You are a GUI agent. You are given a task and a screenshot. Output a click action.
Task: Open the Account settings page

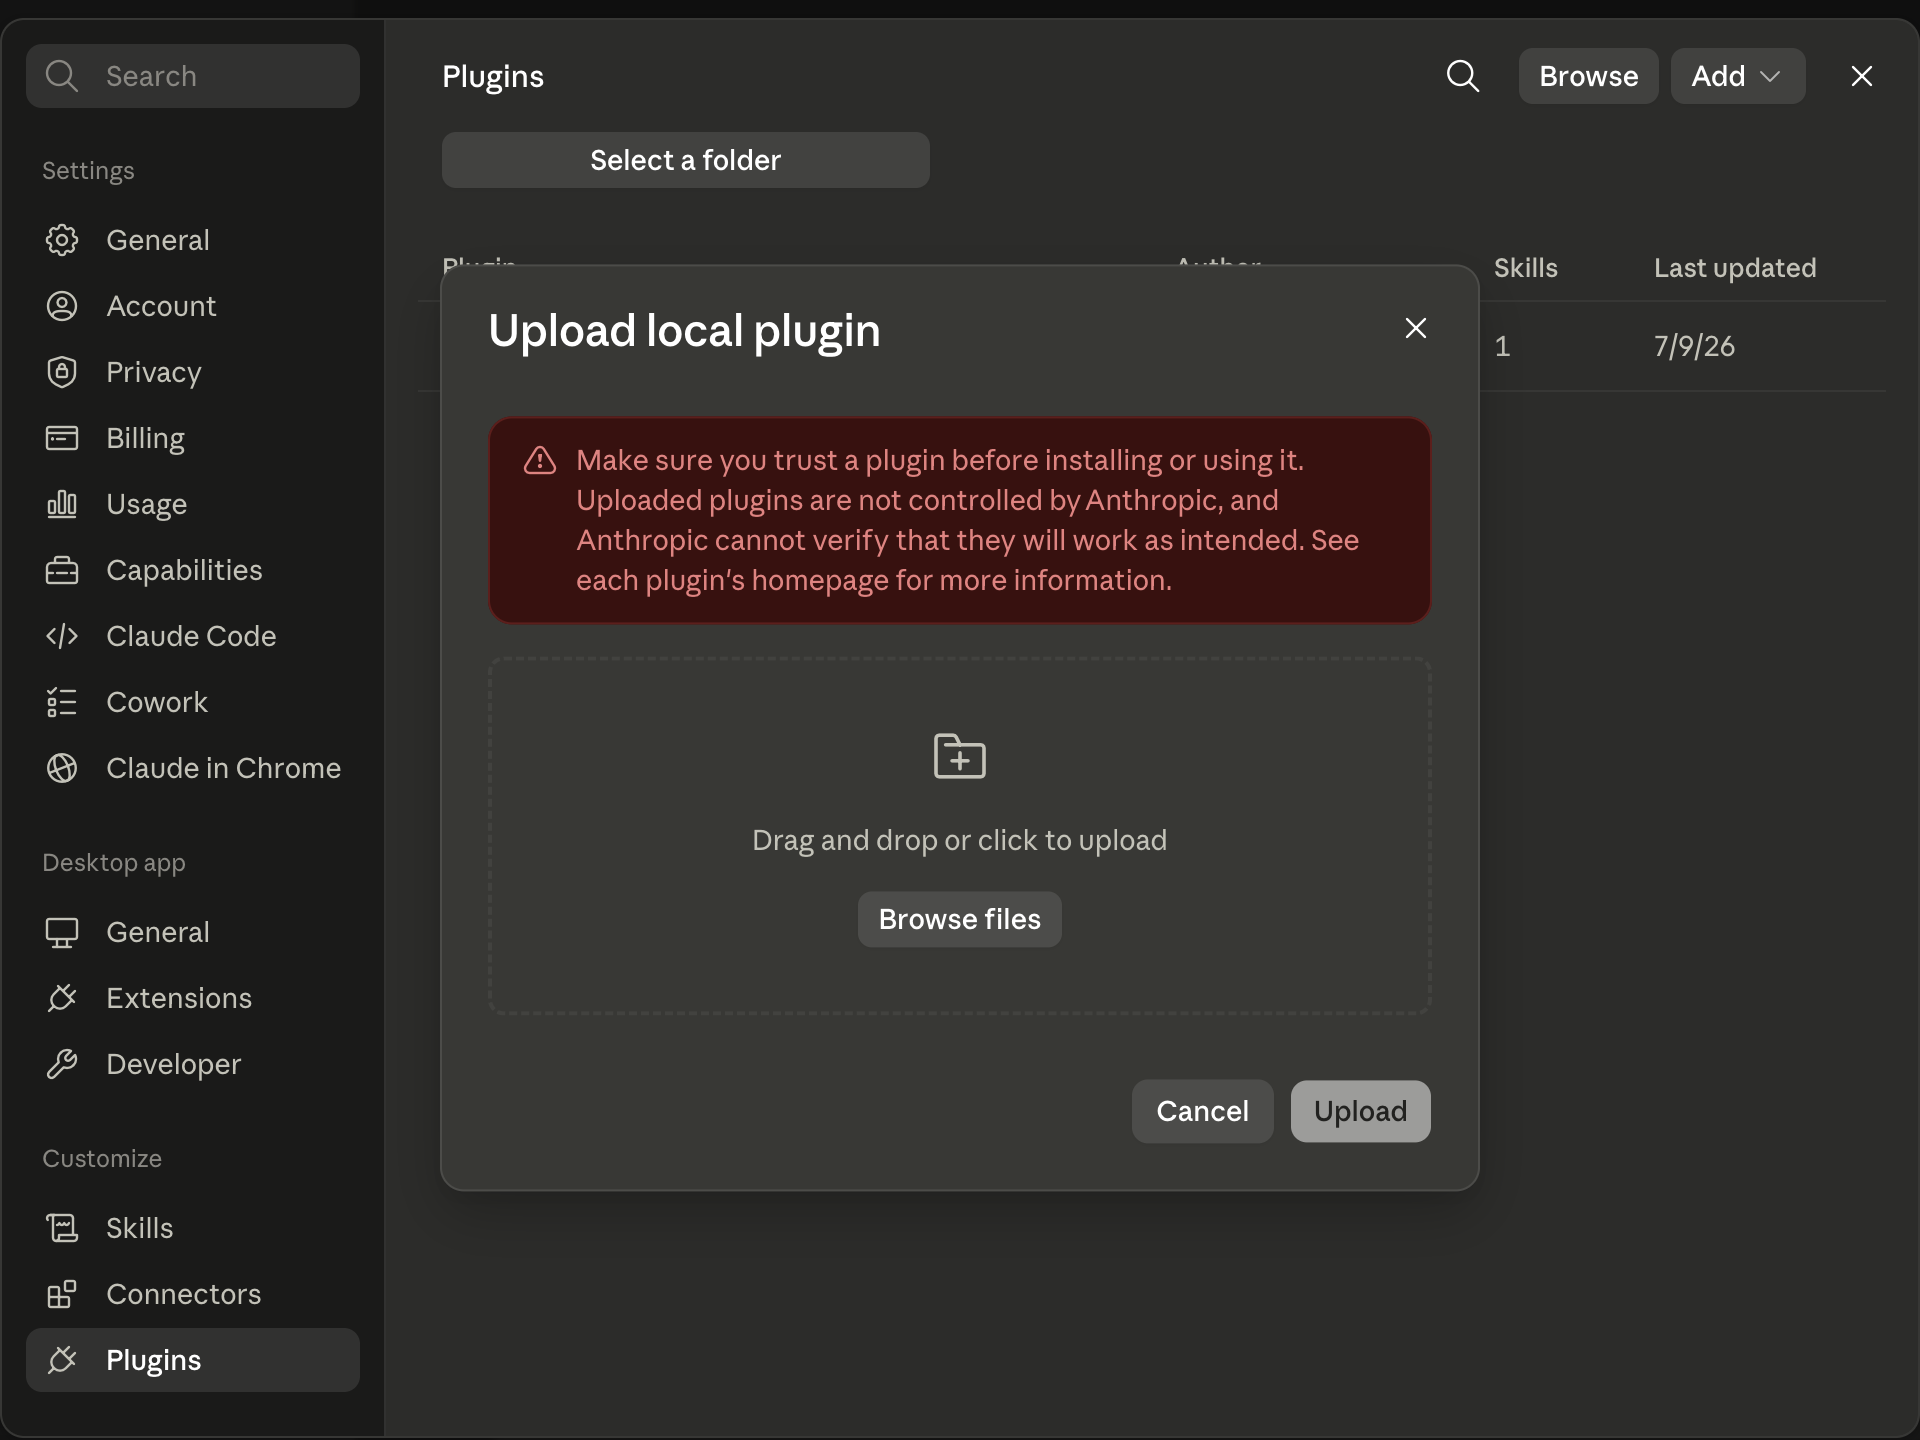(x=193, y=306)
